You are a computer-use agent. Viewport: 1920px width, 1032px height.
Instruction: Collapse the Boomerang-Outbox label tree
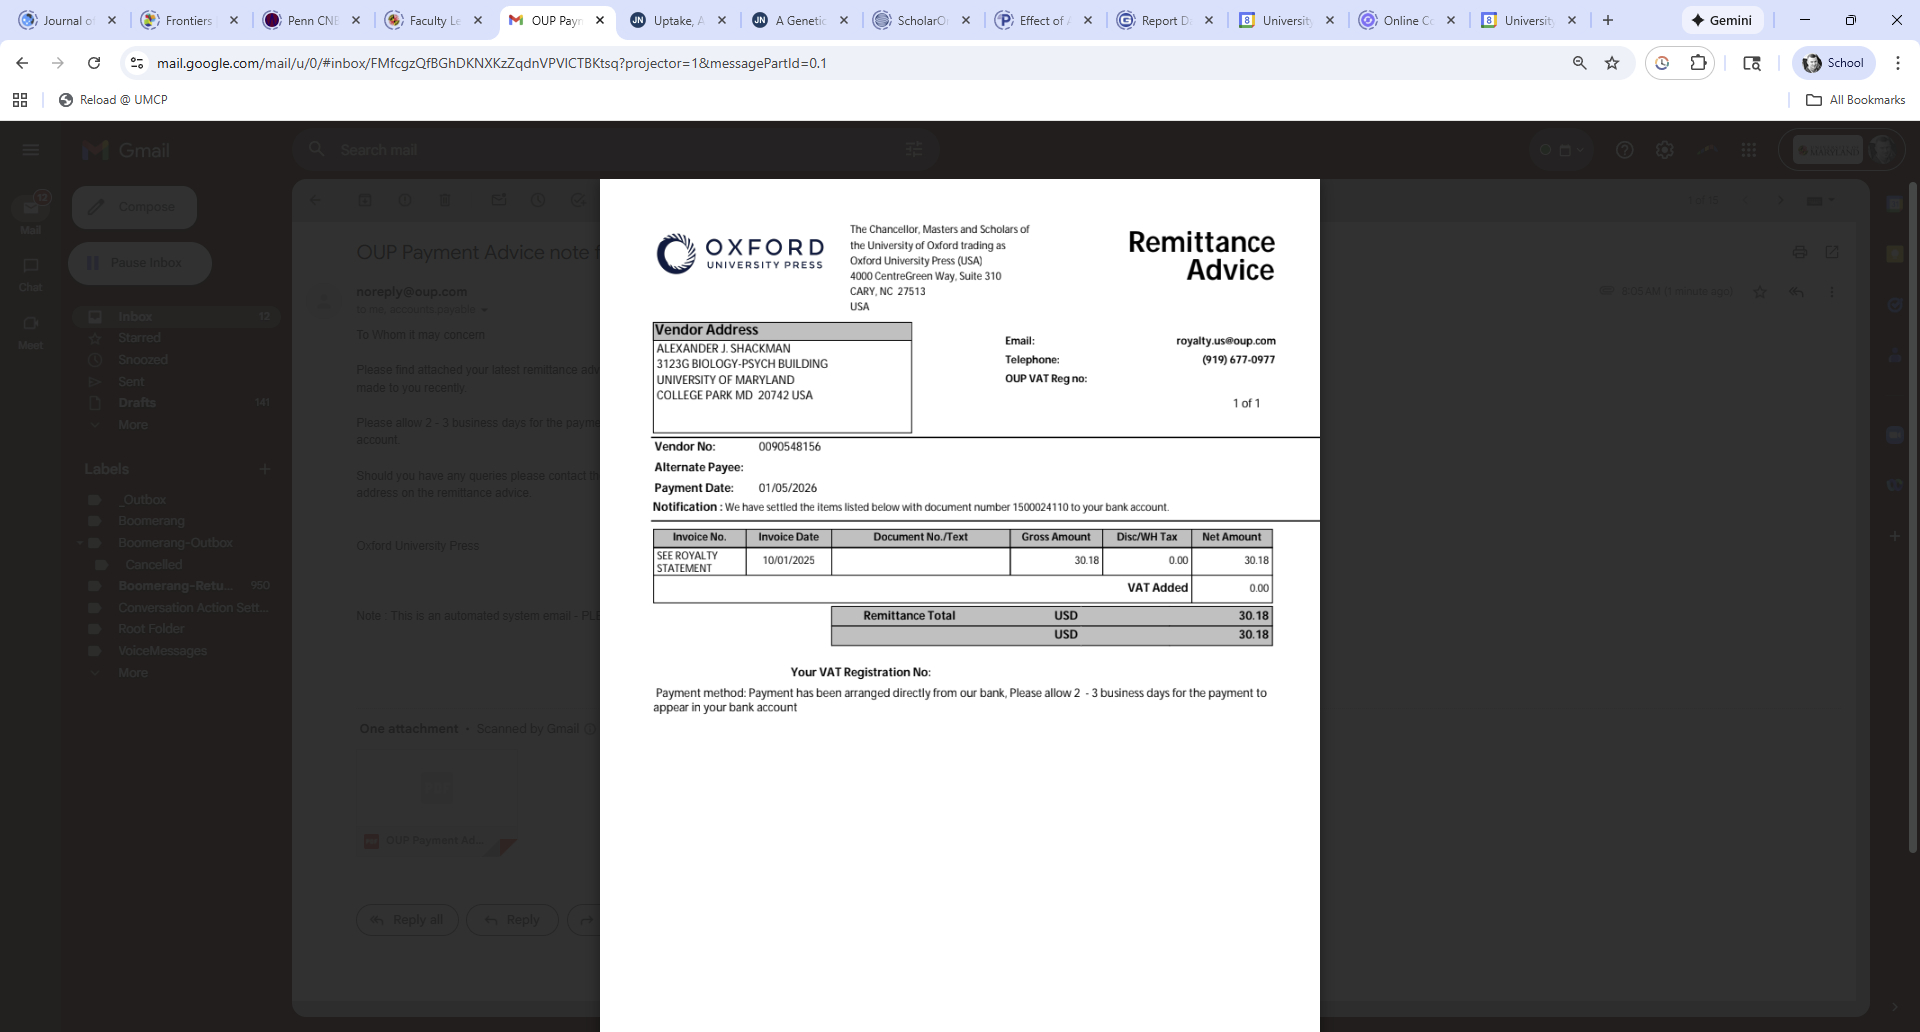tap(80, 543)
